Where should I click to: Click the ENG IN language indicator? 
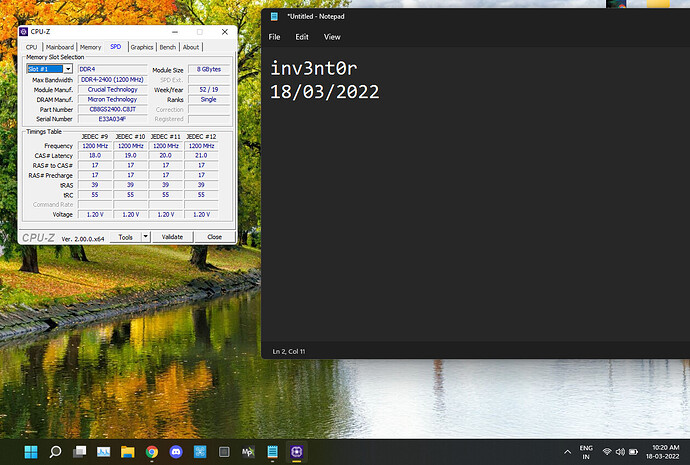tap(586, 452)
